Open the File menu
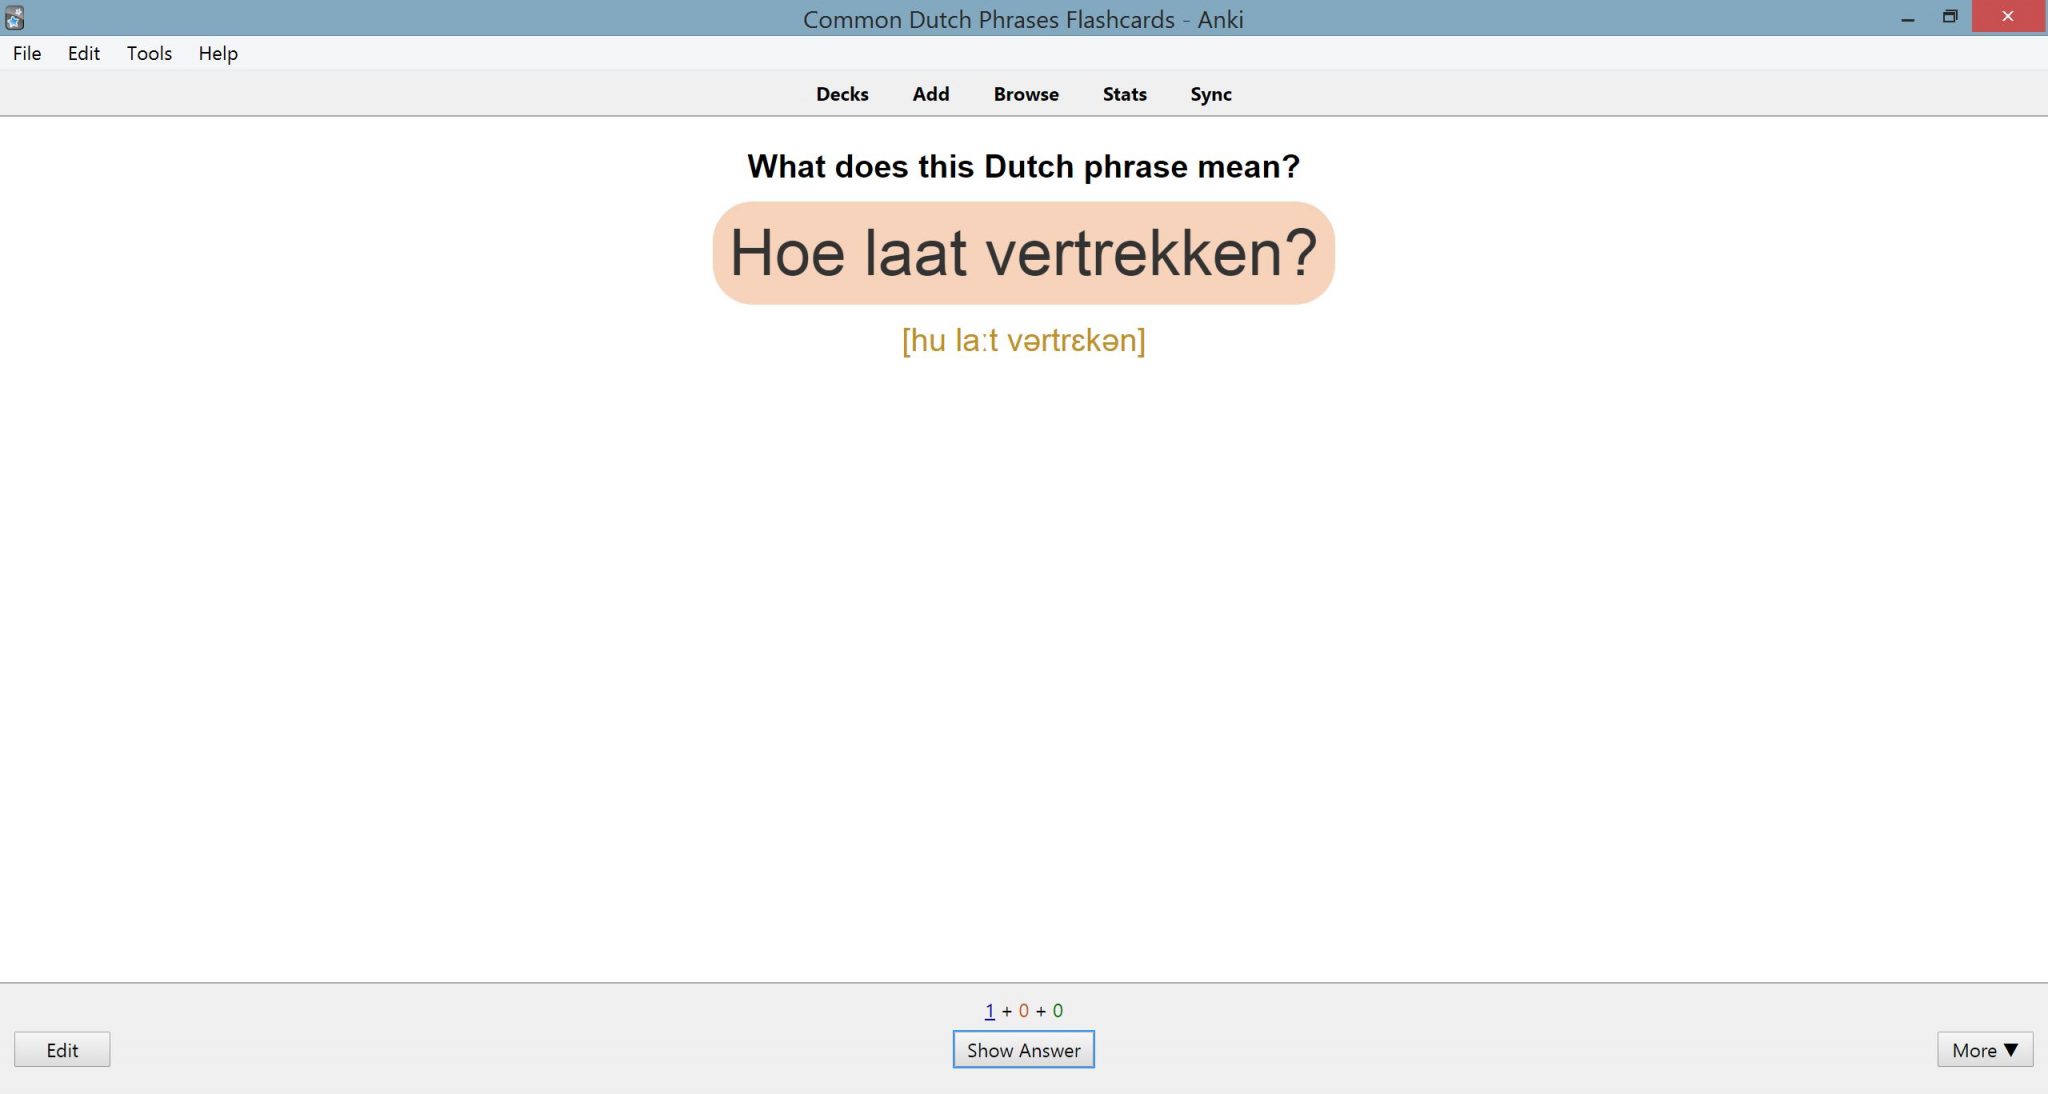 [x=26, y=53]
